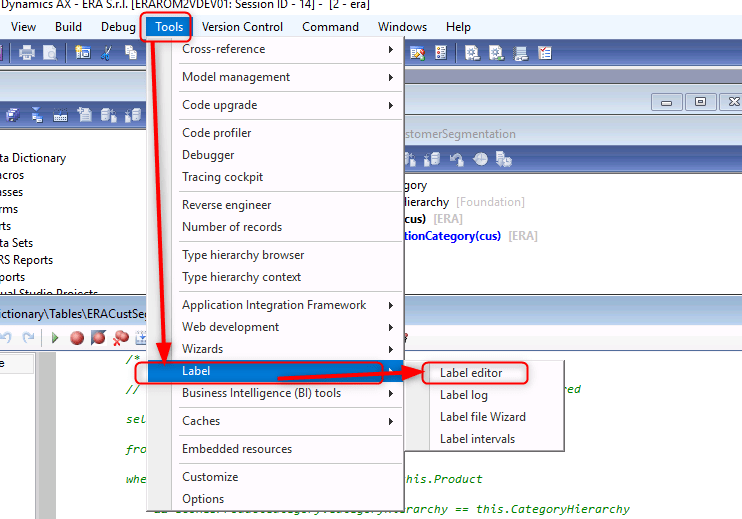
Task: Click the Redo arrow in editor toolbar
Action: 28,337
